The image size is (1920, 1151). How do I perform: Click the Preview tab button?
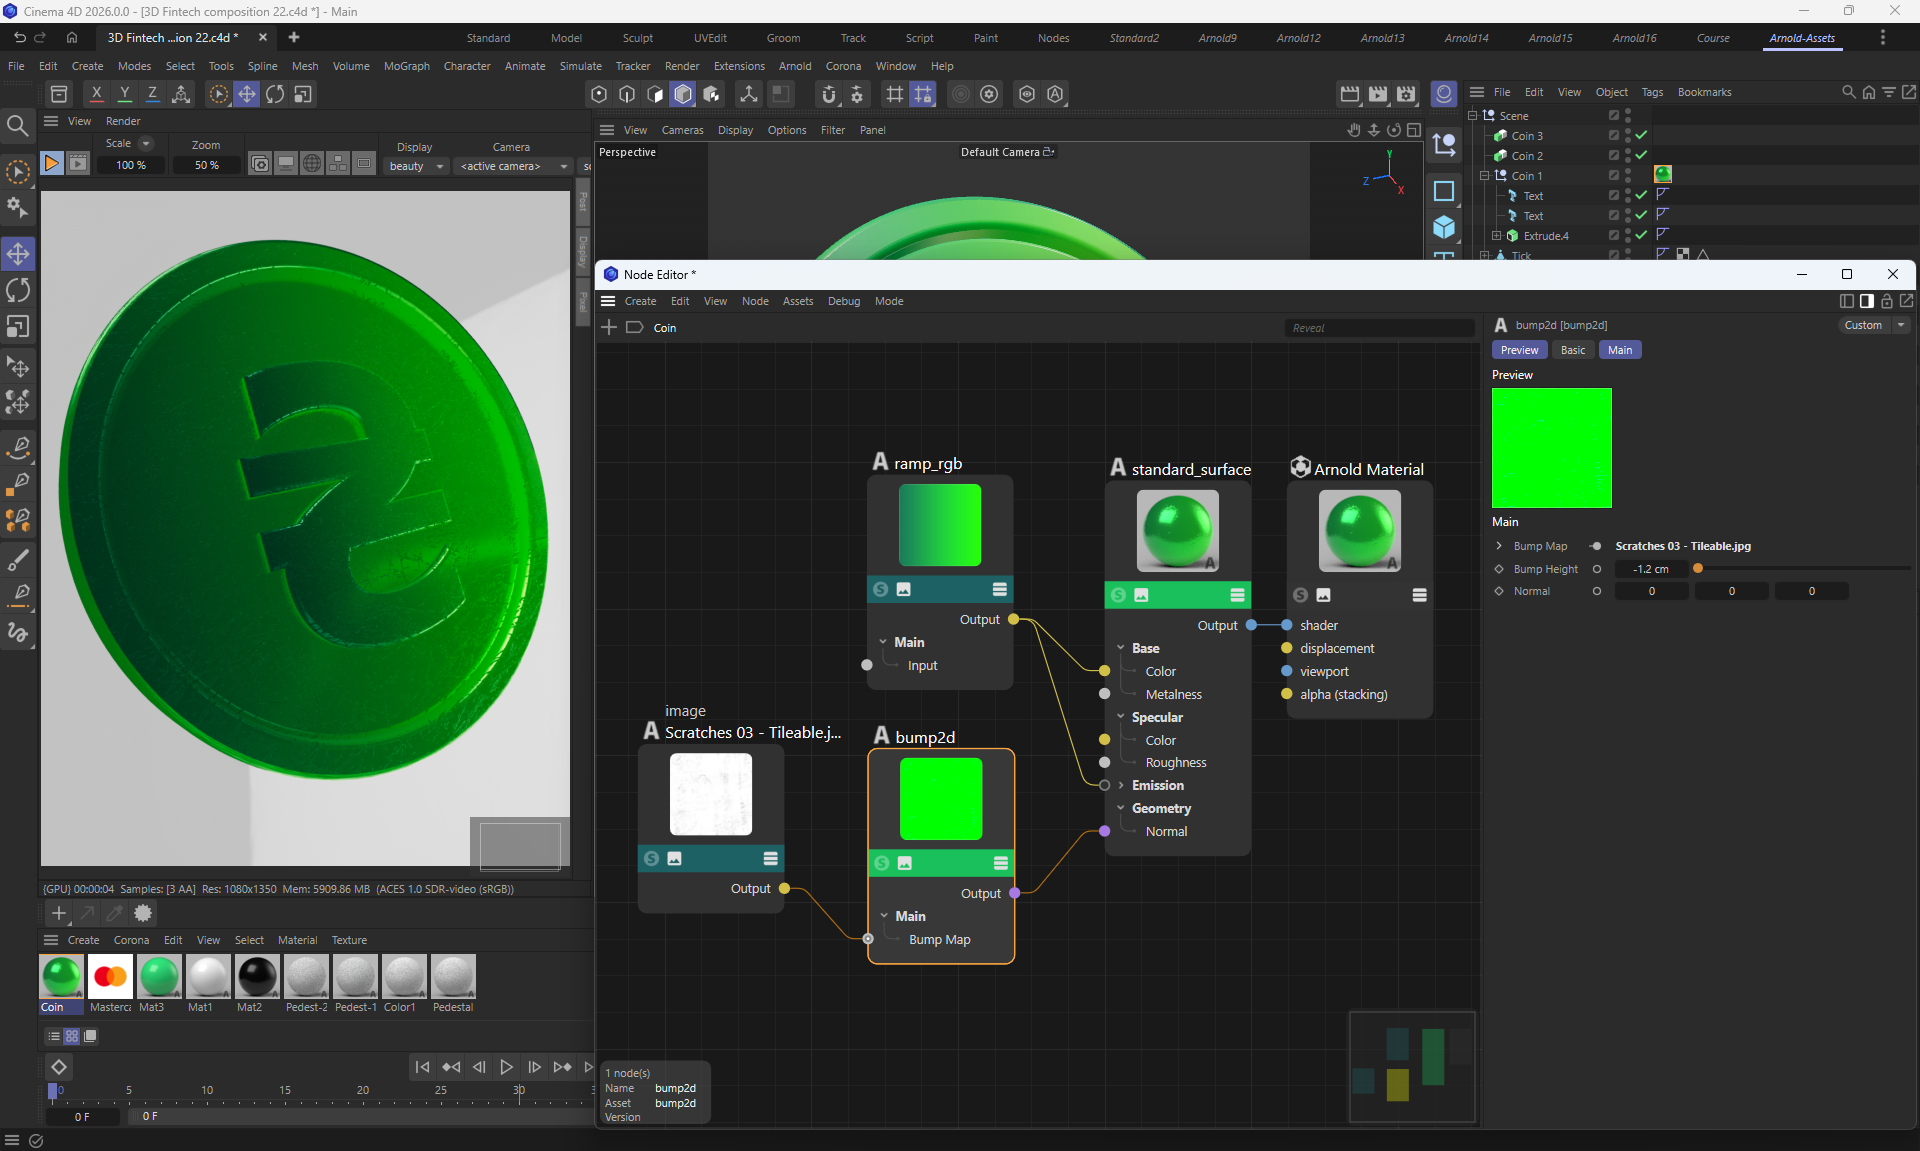coord(1519,350)
